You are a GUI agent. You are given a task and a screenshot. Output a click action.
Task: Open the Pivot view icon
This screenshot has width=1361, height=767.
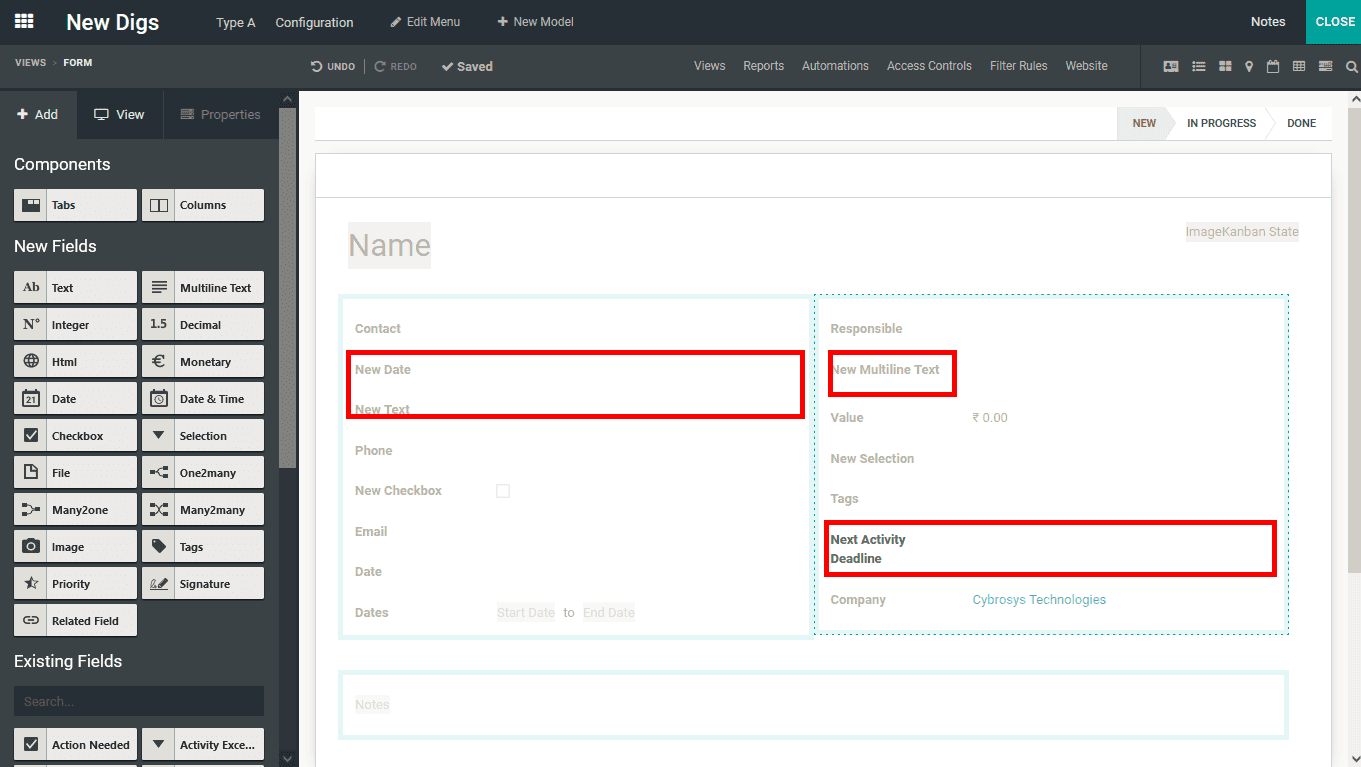pos(1299,66)
